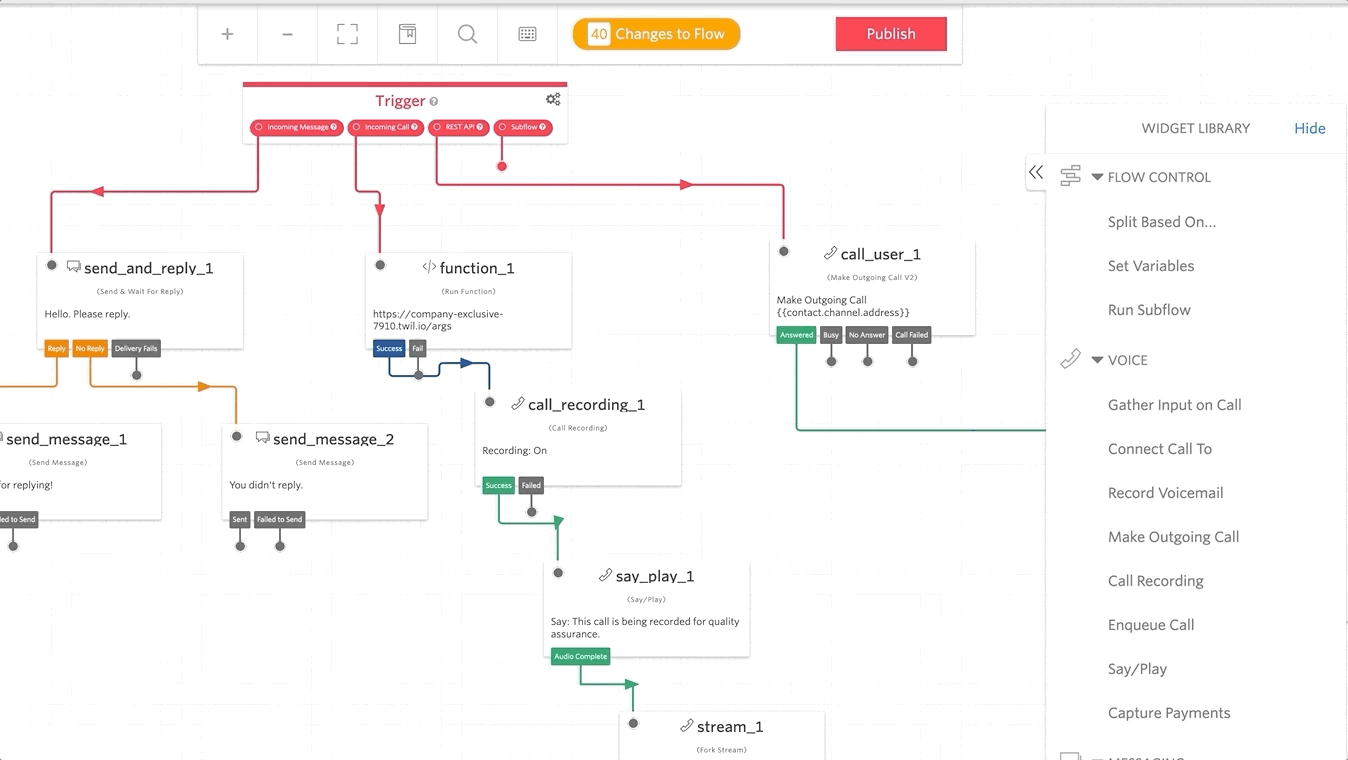The width and height of the screenshot is (1348, 760).
Task: Click the fit-to-screen icon
Action: point(347,34)
